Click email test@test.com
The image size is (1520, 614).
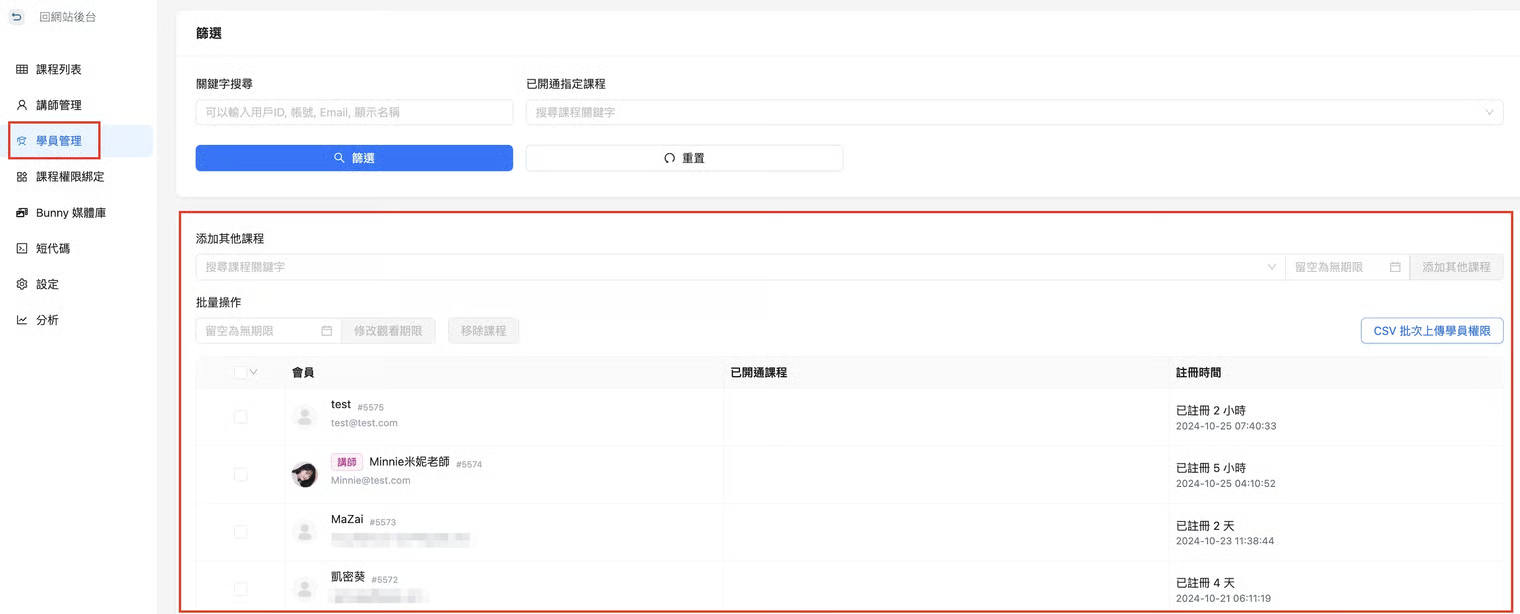[364, 423]
